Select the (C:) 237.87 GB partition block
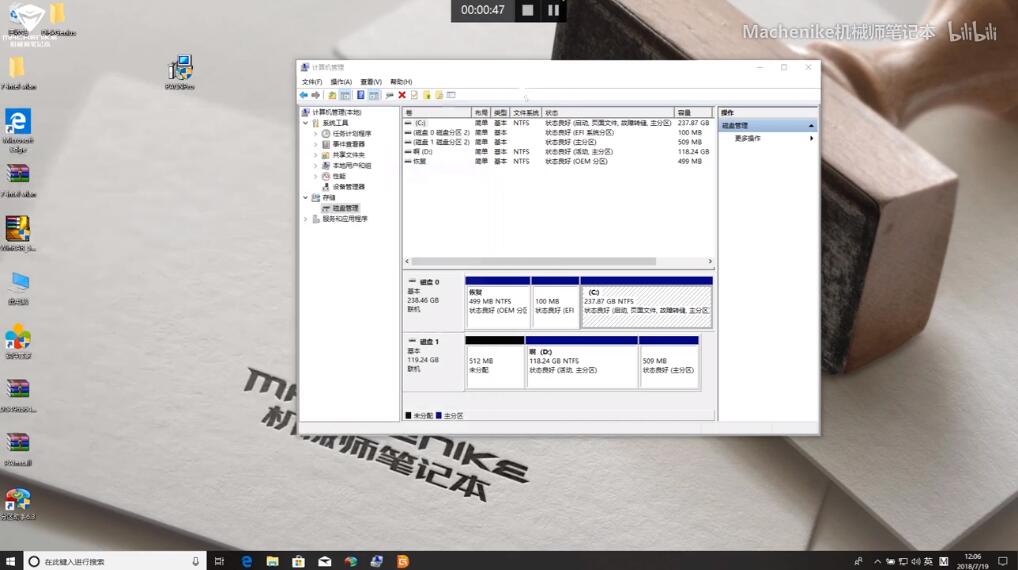This screenshot has height=570, width=1018. [x=647, y=302]
